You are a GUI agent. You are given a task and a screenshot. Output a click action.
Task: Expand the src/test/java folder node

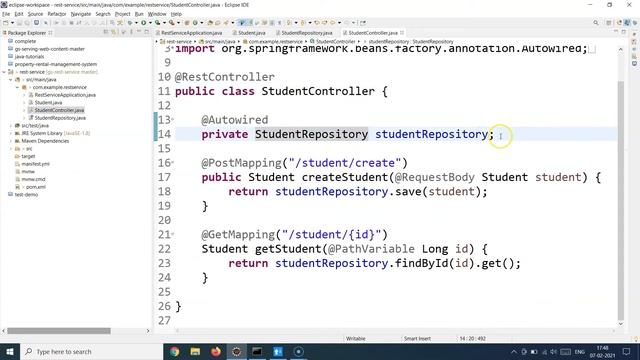tap(11, 126)
